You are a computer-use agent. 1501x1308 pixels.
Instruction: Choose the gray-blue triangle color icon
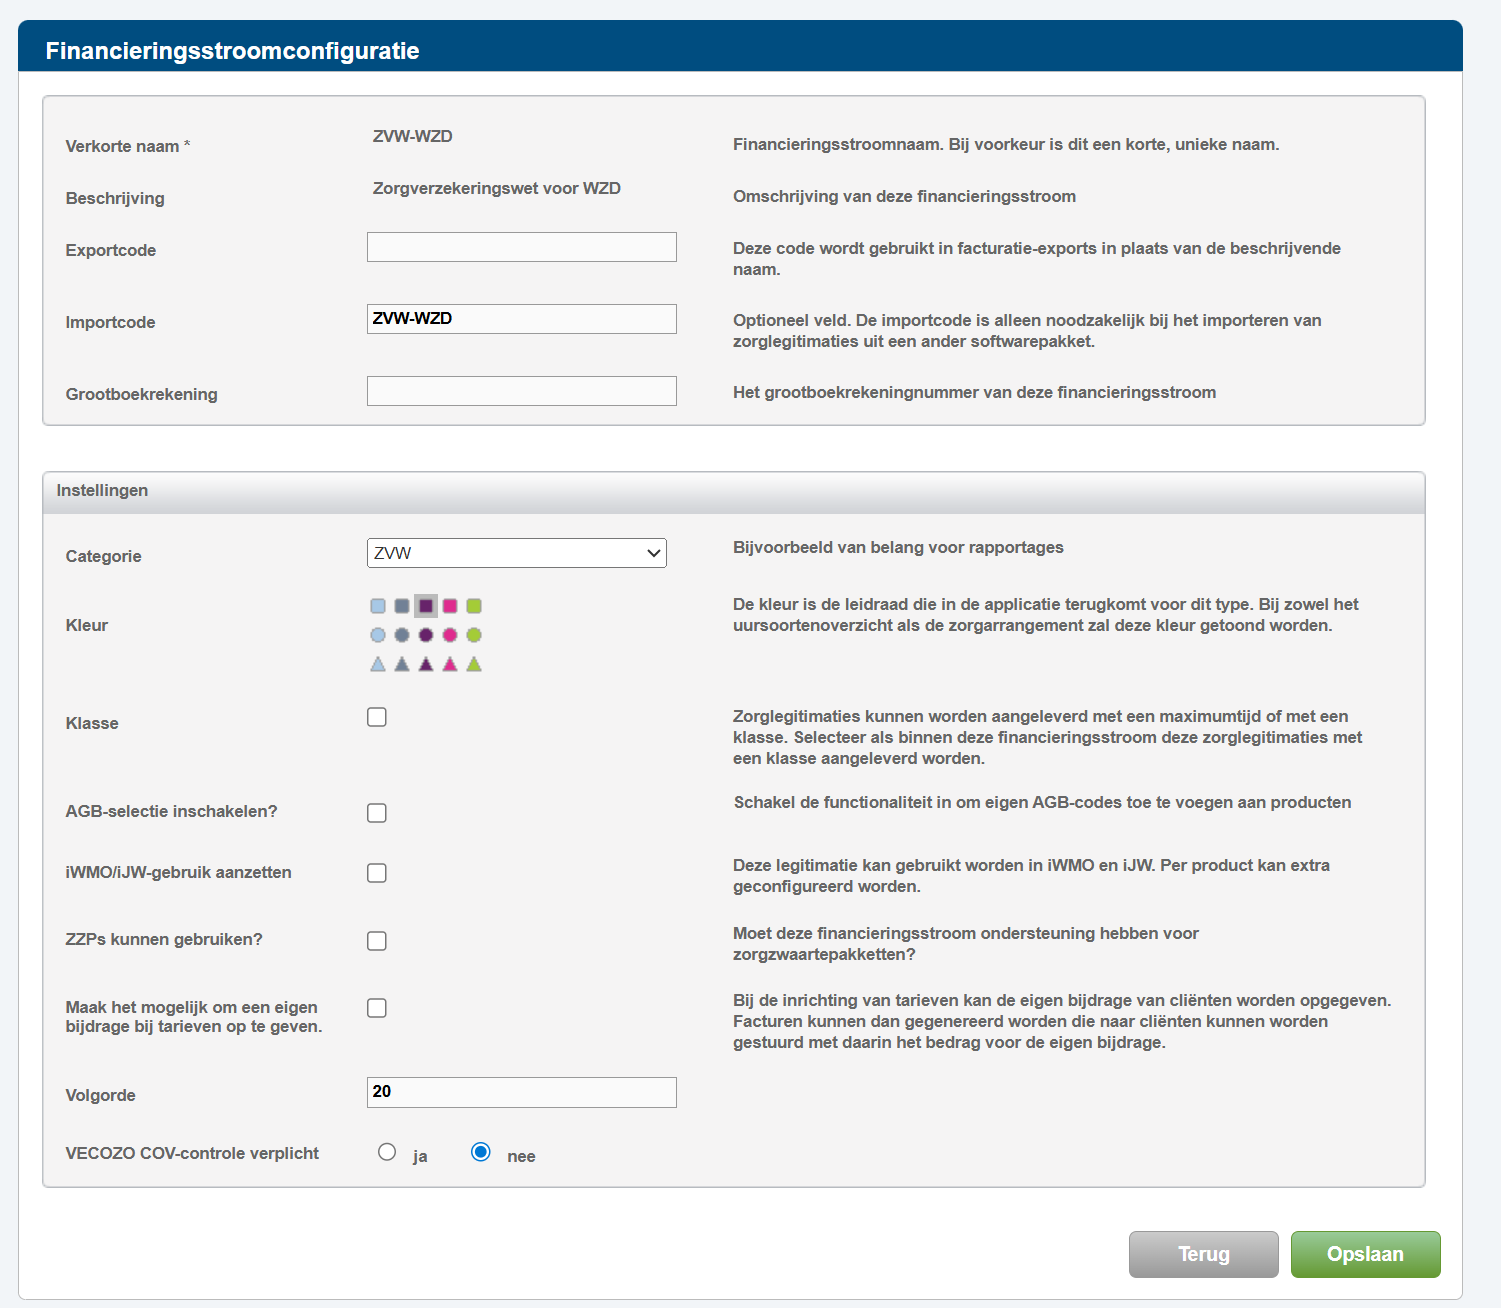(x=402, y=664)
